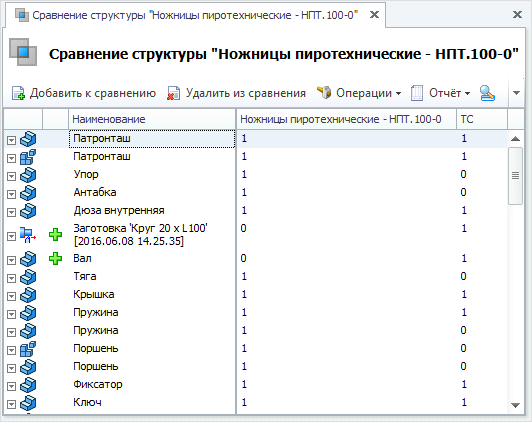
Task: Select the Антабка row name
Action: (x=95, y=192)
